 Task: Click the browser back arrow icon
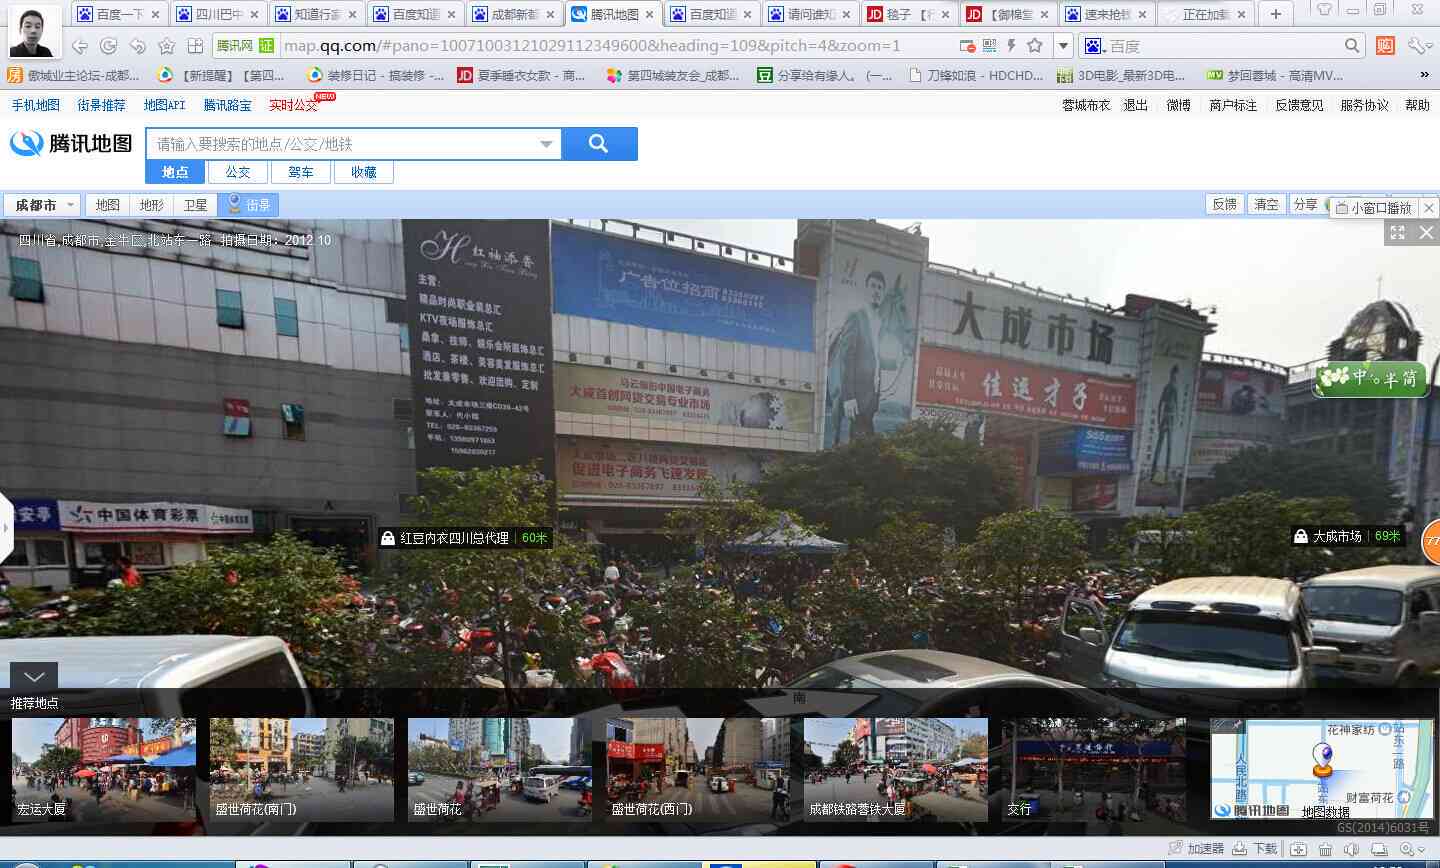pos(80,46)
